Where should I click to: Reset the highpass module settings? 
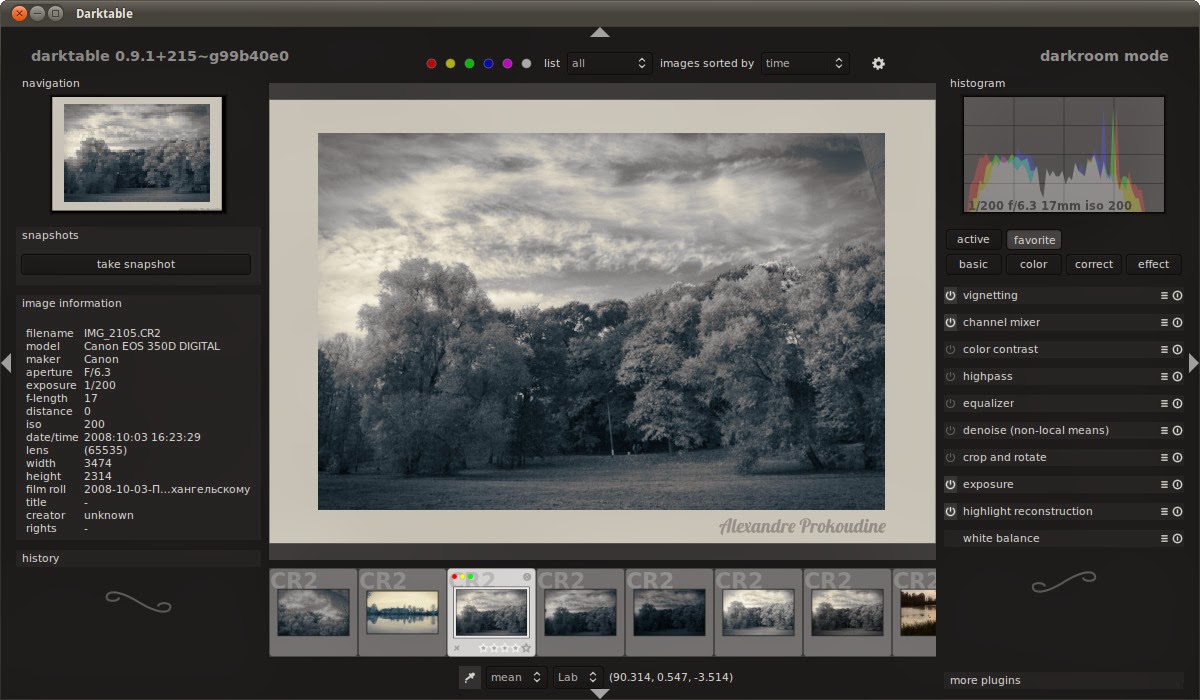[x=1178, y=376]
